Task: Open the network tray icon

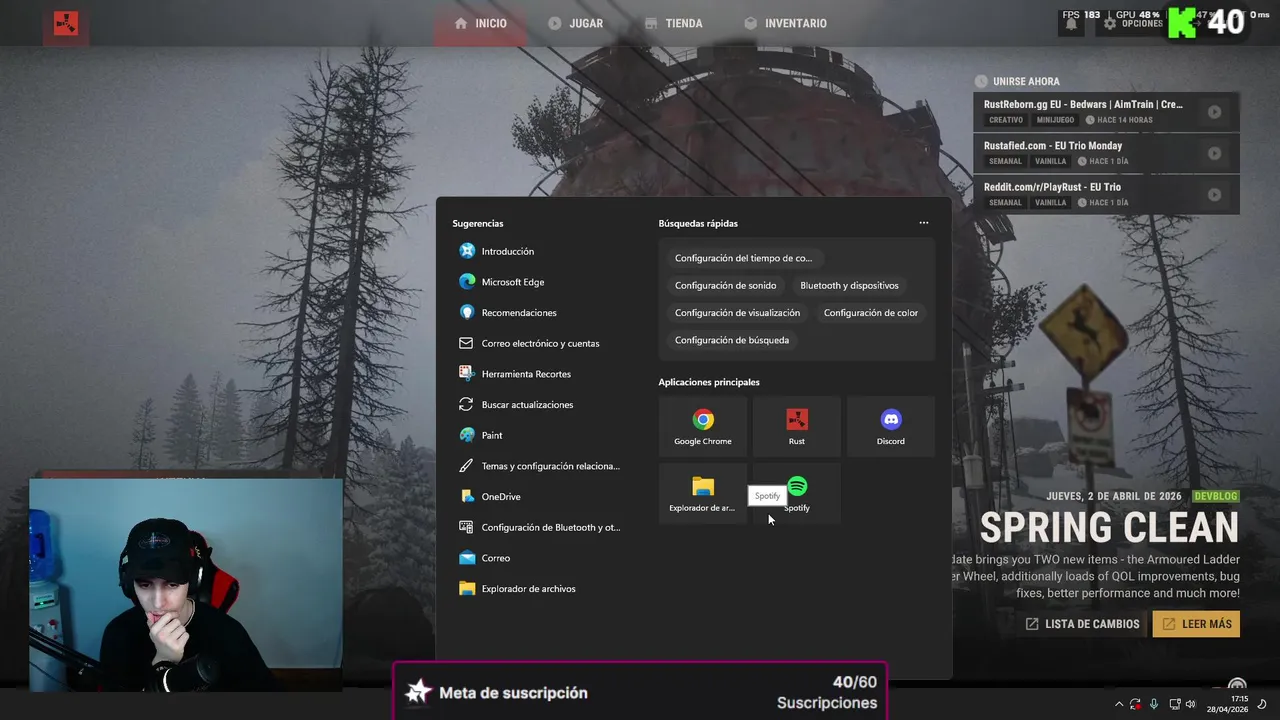Action: pyautogui.click(x=1175, y=704)
